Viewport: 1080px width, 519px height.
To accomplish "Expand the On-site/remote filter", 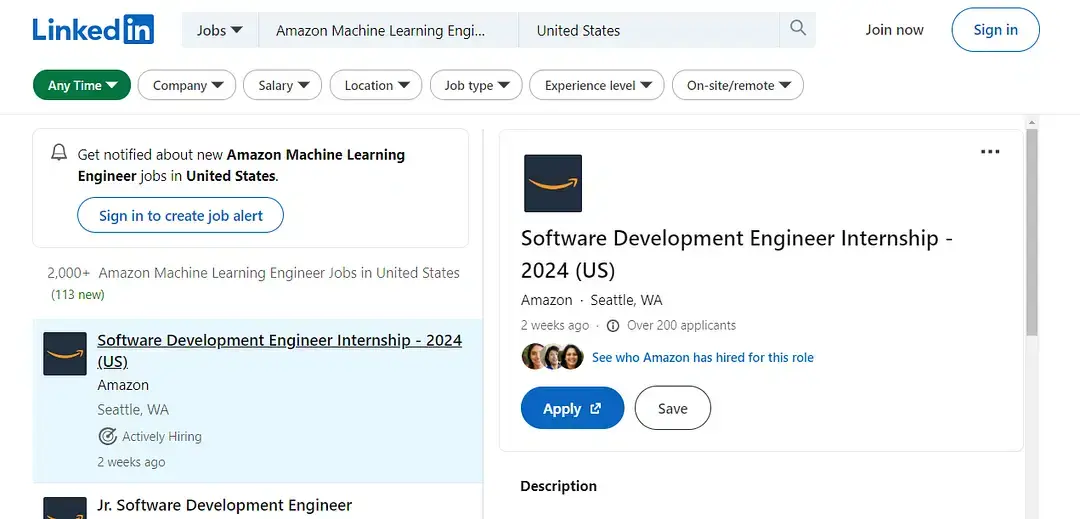I will [738, 85].
